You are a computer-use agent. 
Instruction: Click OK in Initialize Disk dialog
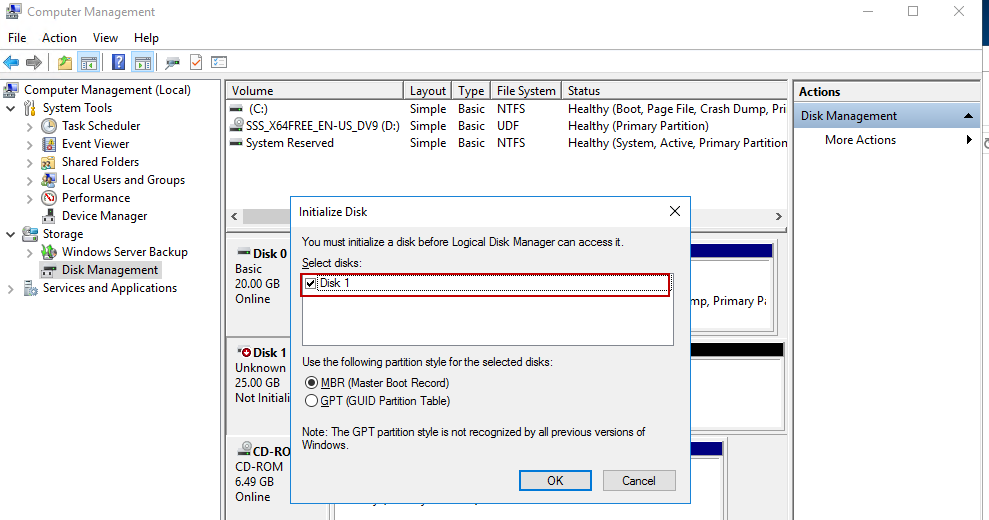pyautogui.click(x=555, y=481)
